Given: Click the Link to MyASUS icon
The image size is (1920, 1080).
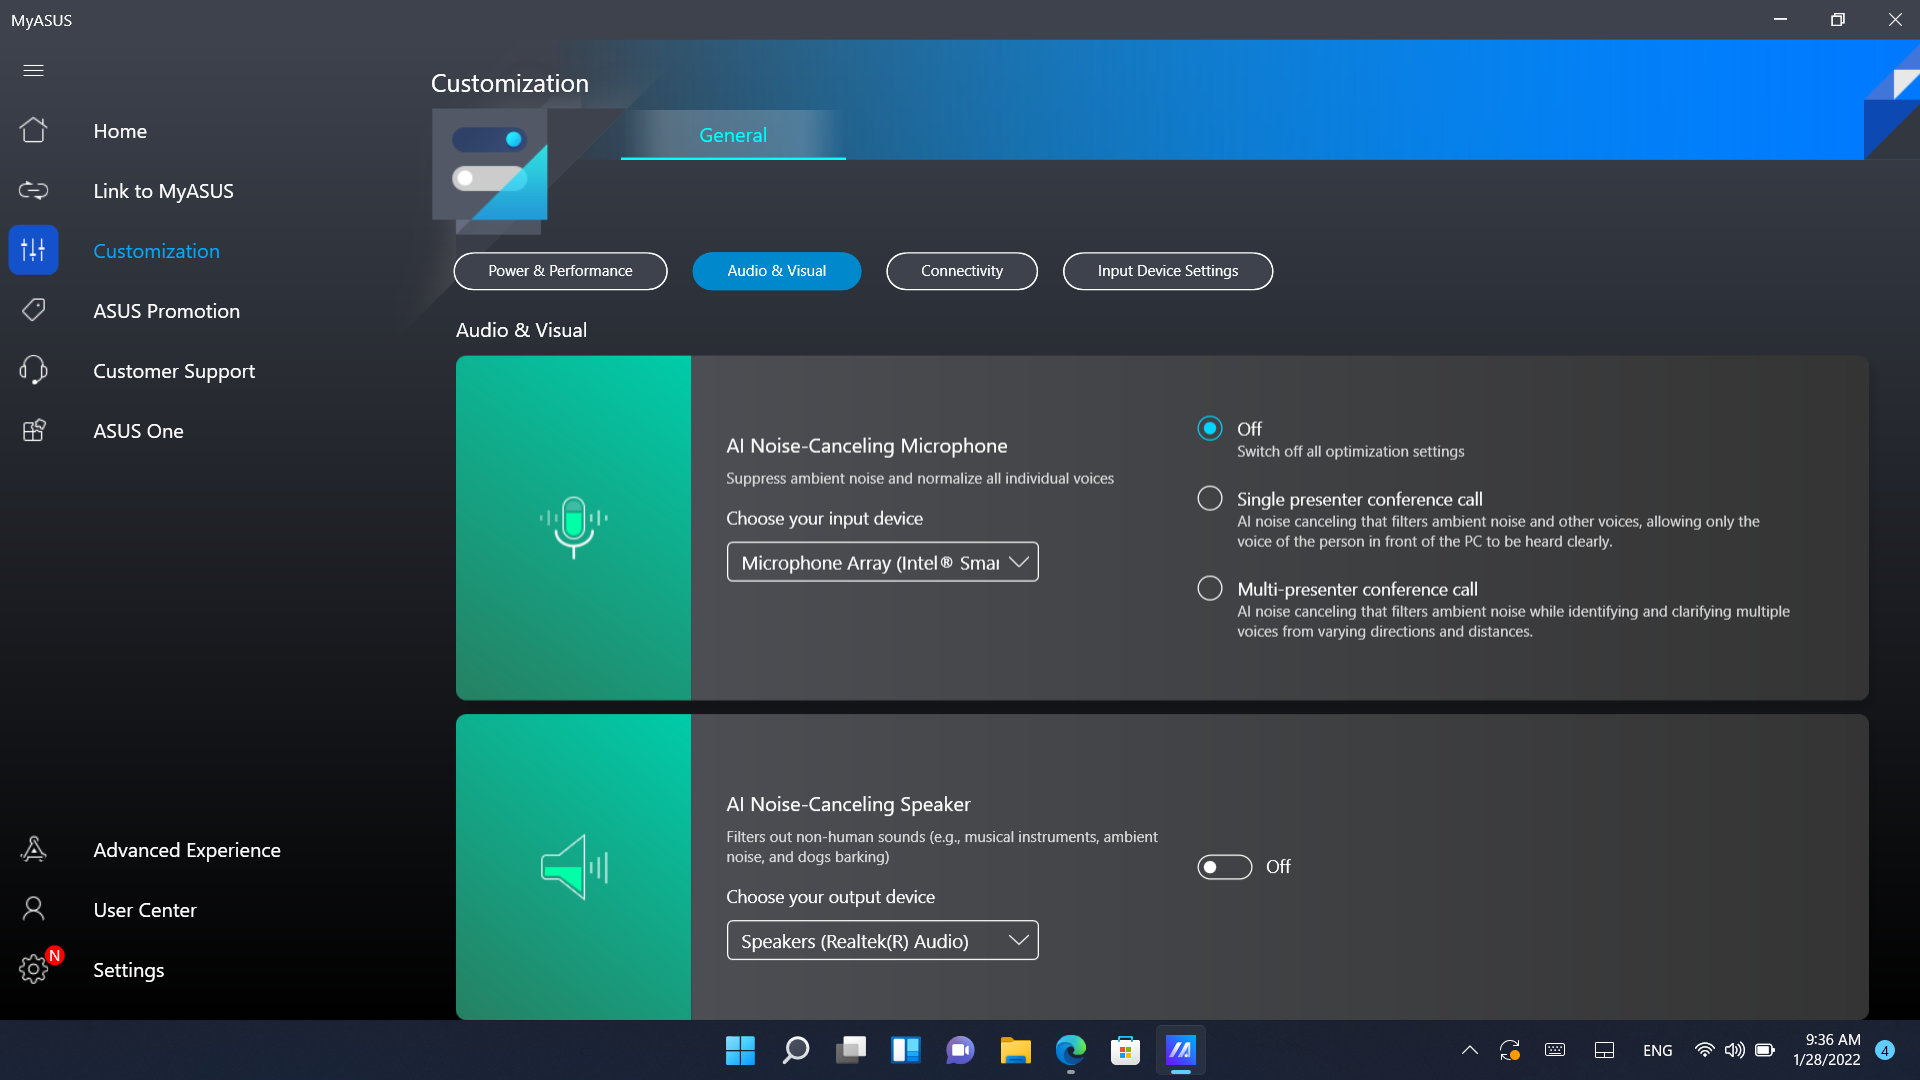Looking at the screenshot, I should pos(33,190).
